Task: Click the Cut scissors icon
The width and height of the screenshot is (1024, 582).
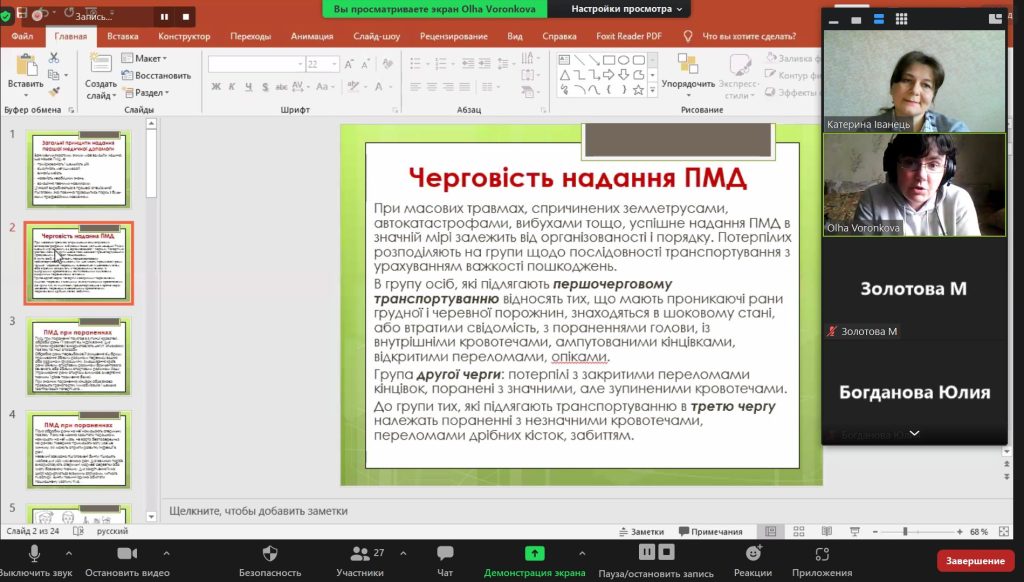Action: click(x=54, y=58)
